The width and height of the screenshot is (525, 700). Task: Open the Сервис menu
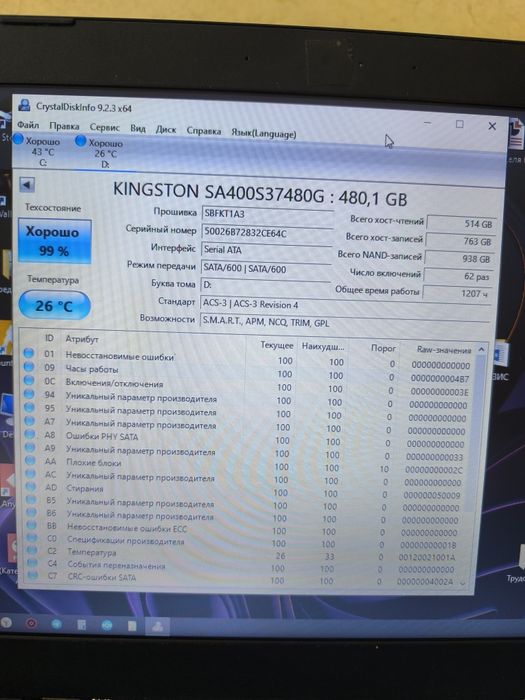tap(104, 127)
